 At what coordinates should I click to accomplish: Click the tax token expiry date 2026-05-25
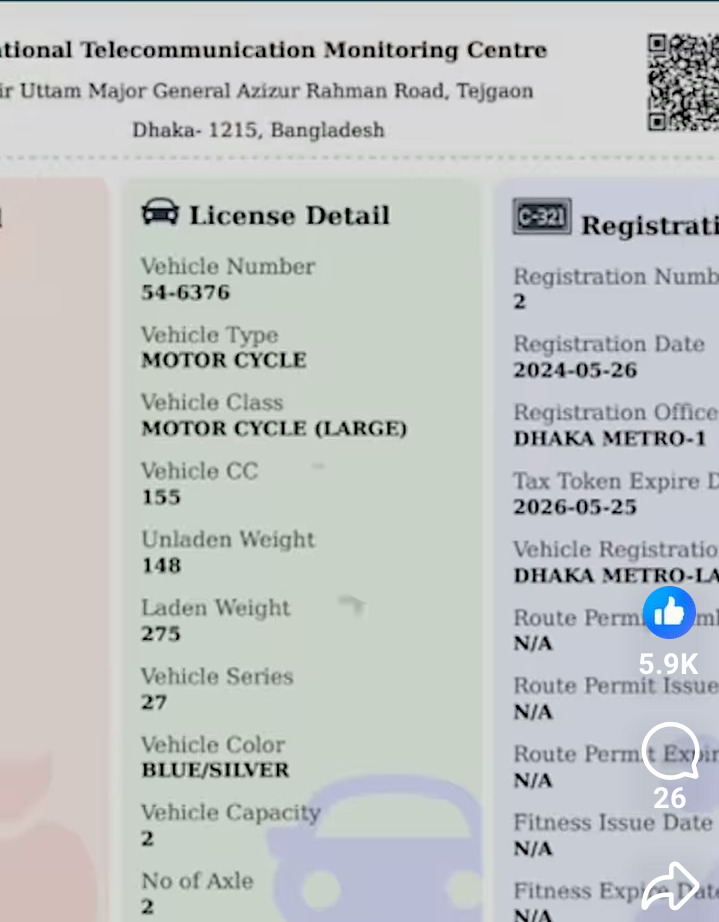click(575, 506)
